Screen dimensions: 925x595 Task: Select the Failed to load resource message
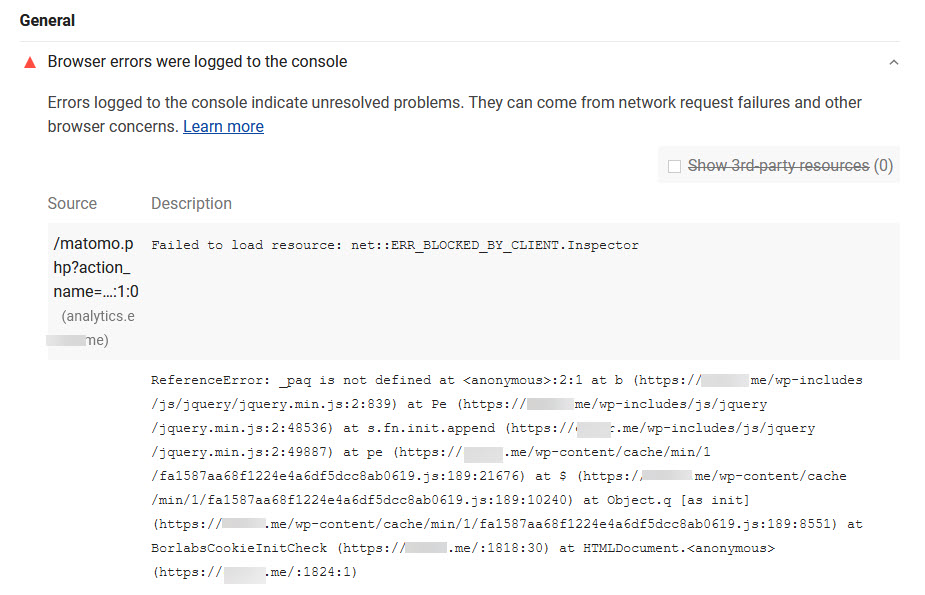tap(395, 245)
